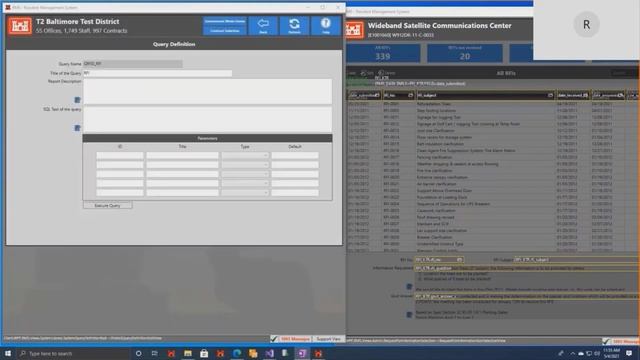Select the Sequence of Operations for UPS Breakers row

point(493,204)
